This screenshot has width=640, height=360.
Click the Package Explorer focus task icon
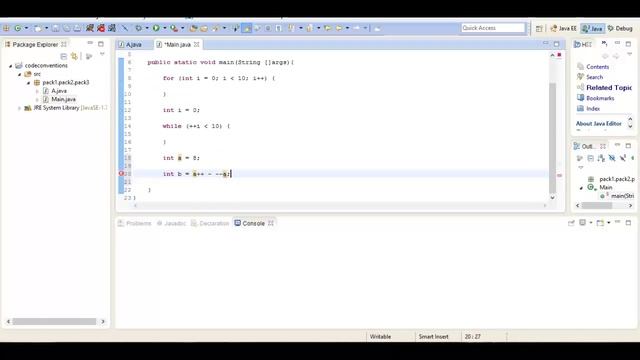[x=89, y=56]
